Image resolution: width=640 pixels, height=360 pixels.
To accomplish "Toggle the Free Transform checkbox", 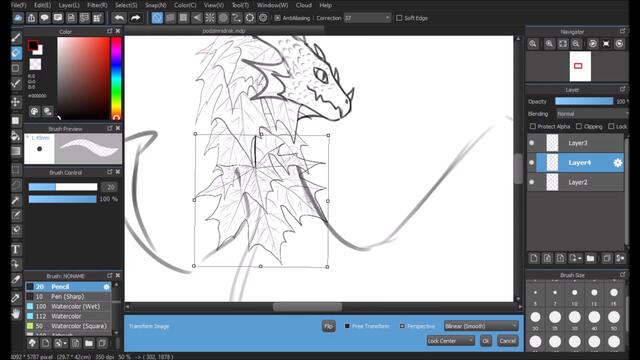I will [347, 326].
